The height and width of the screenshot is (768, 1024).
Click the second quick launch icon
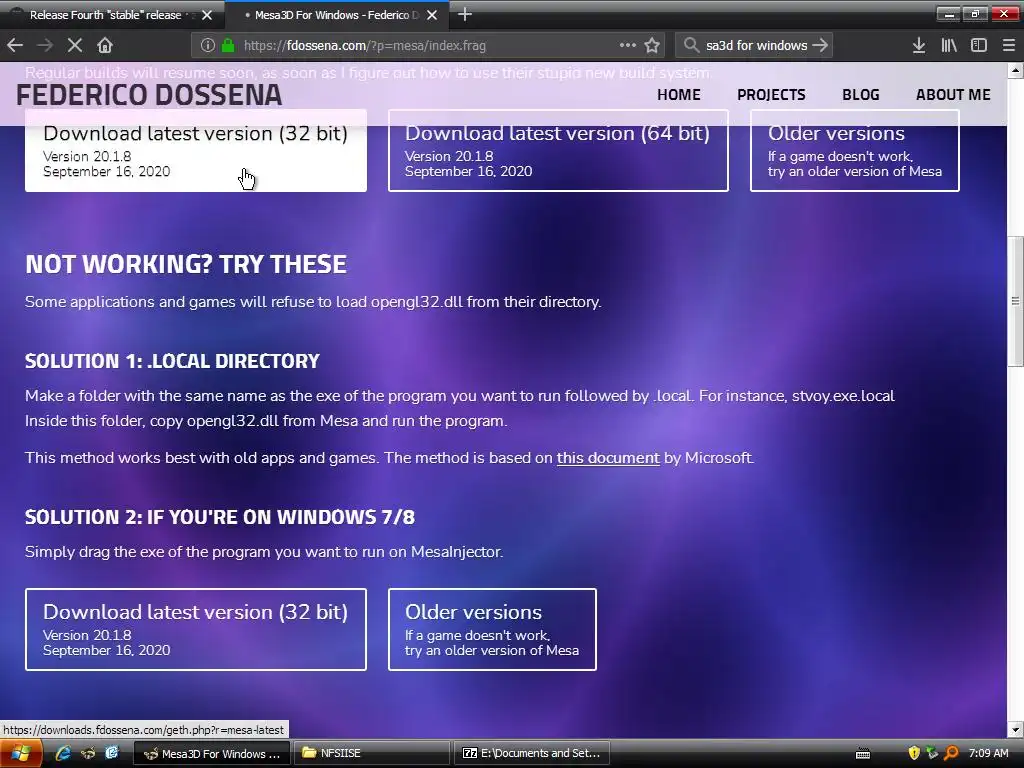[x=88, y=753]
